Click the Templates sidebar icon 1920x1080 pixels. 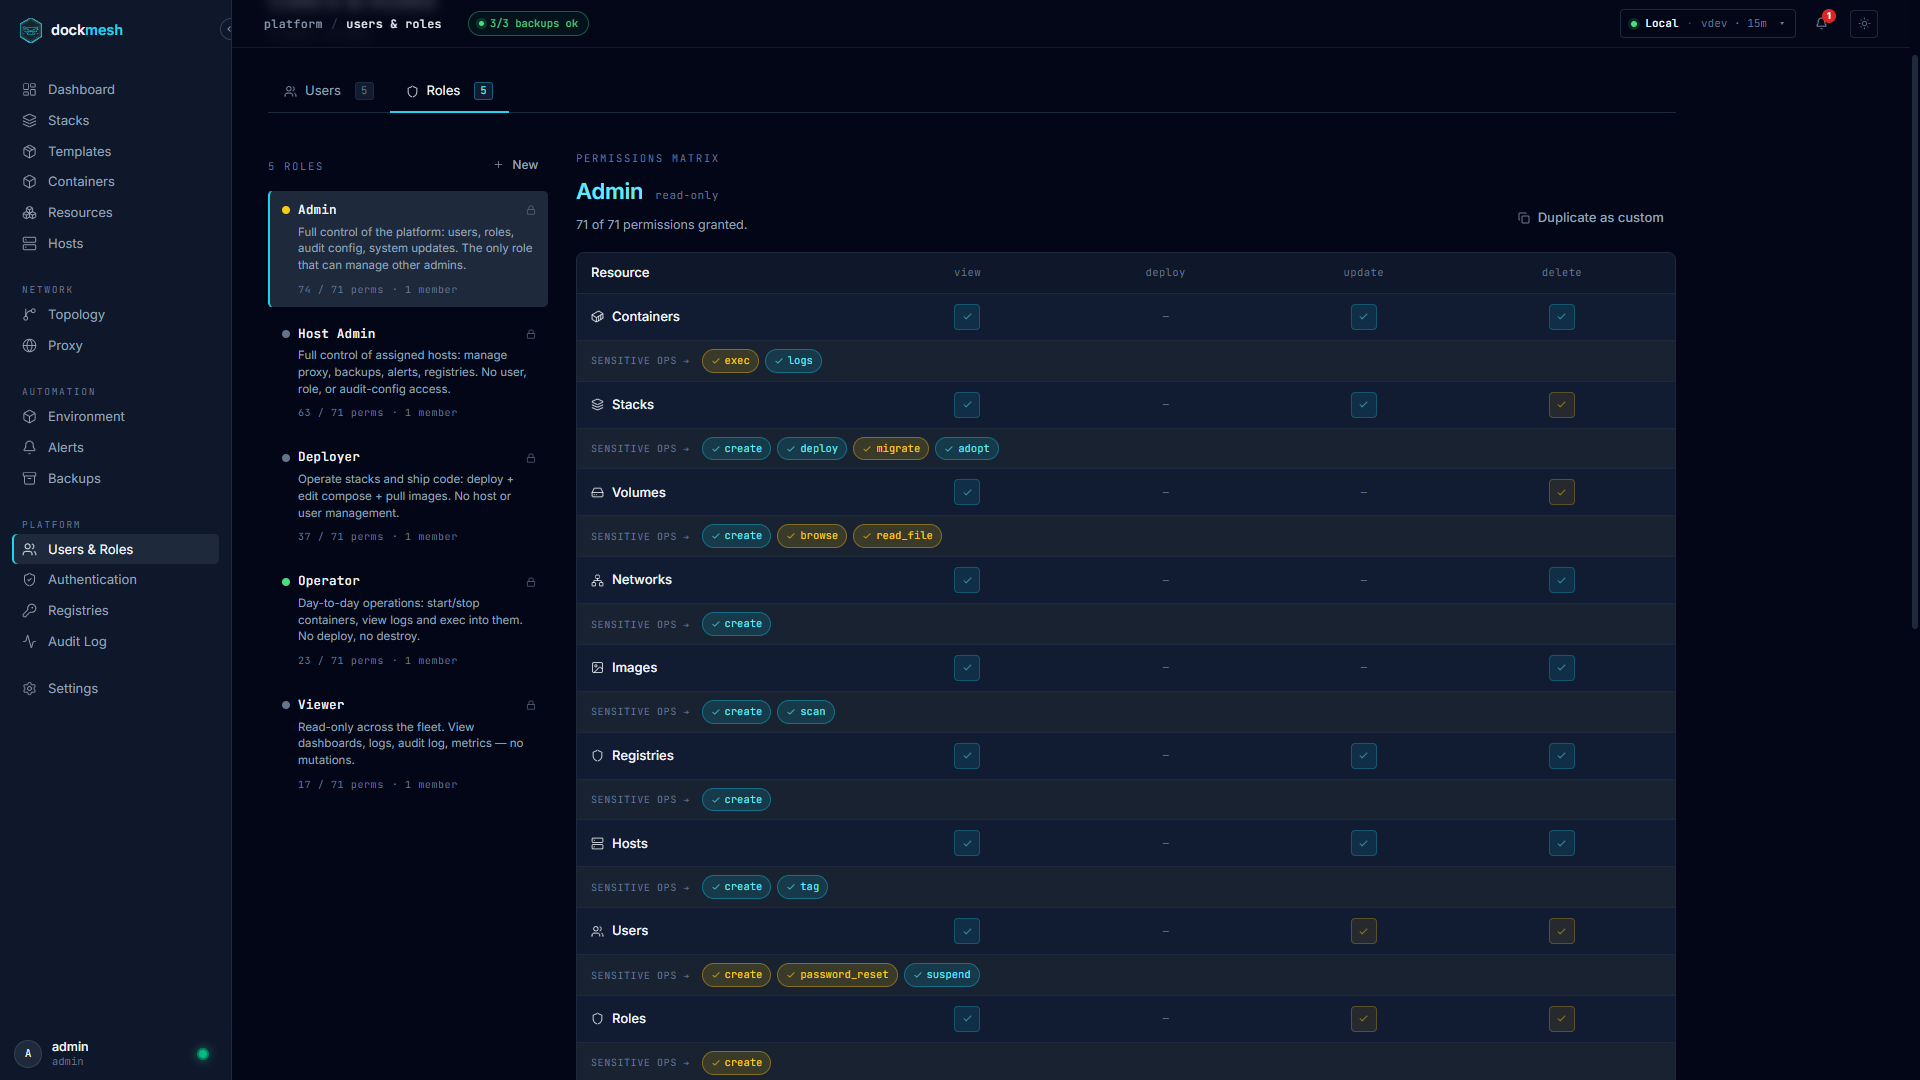click(30, 151)
